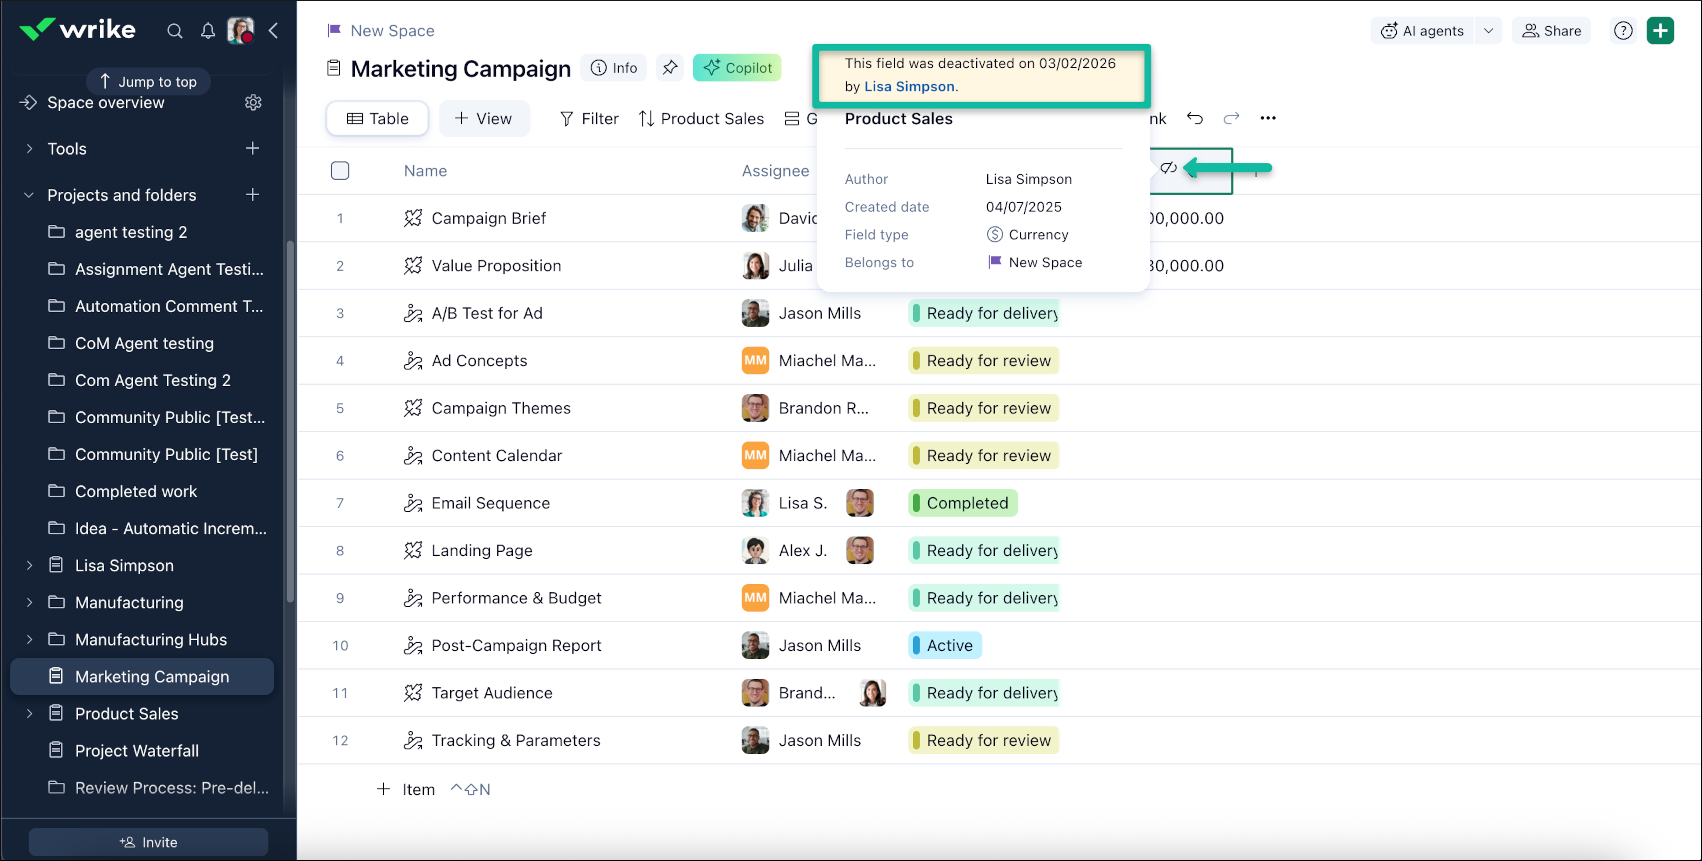Open Lisa Simpson link in tooltip
This screenshot has height=861, width=1702.
coord(909,87)
